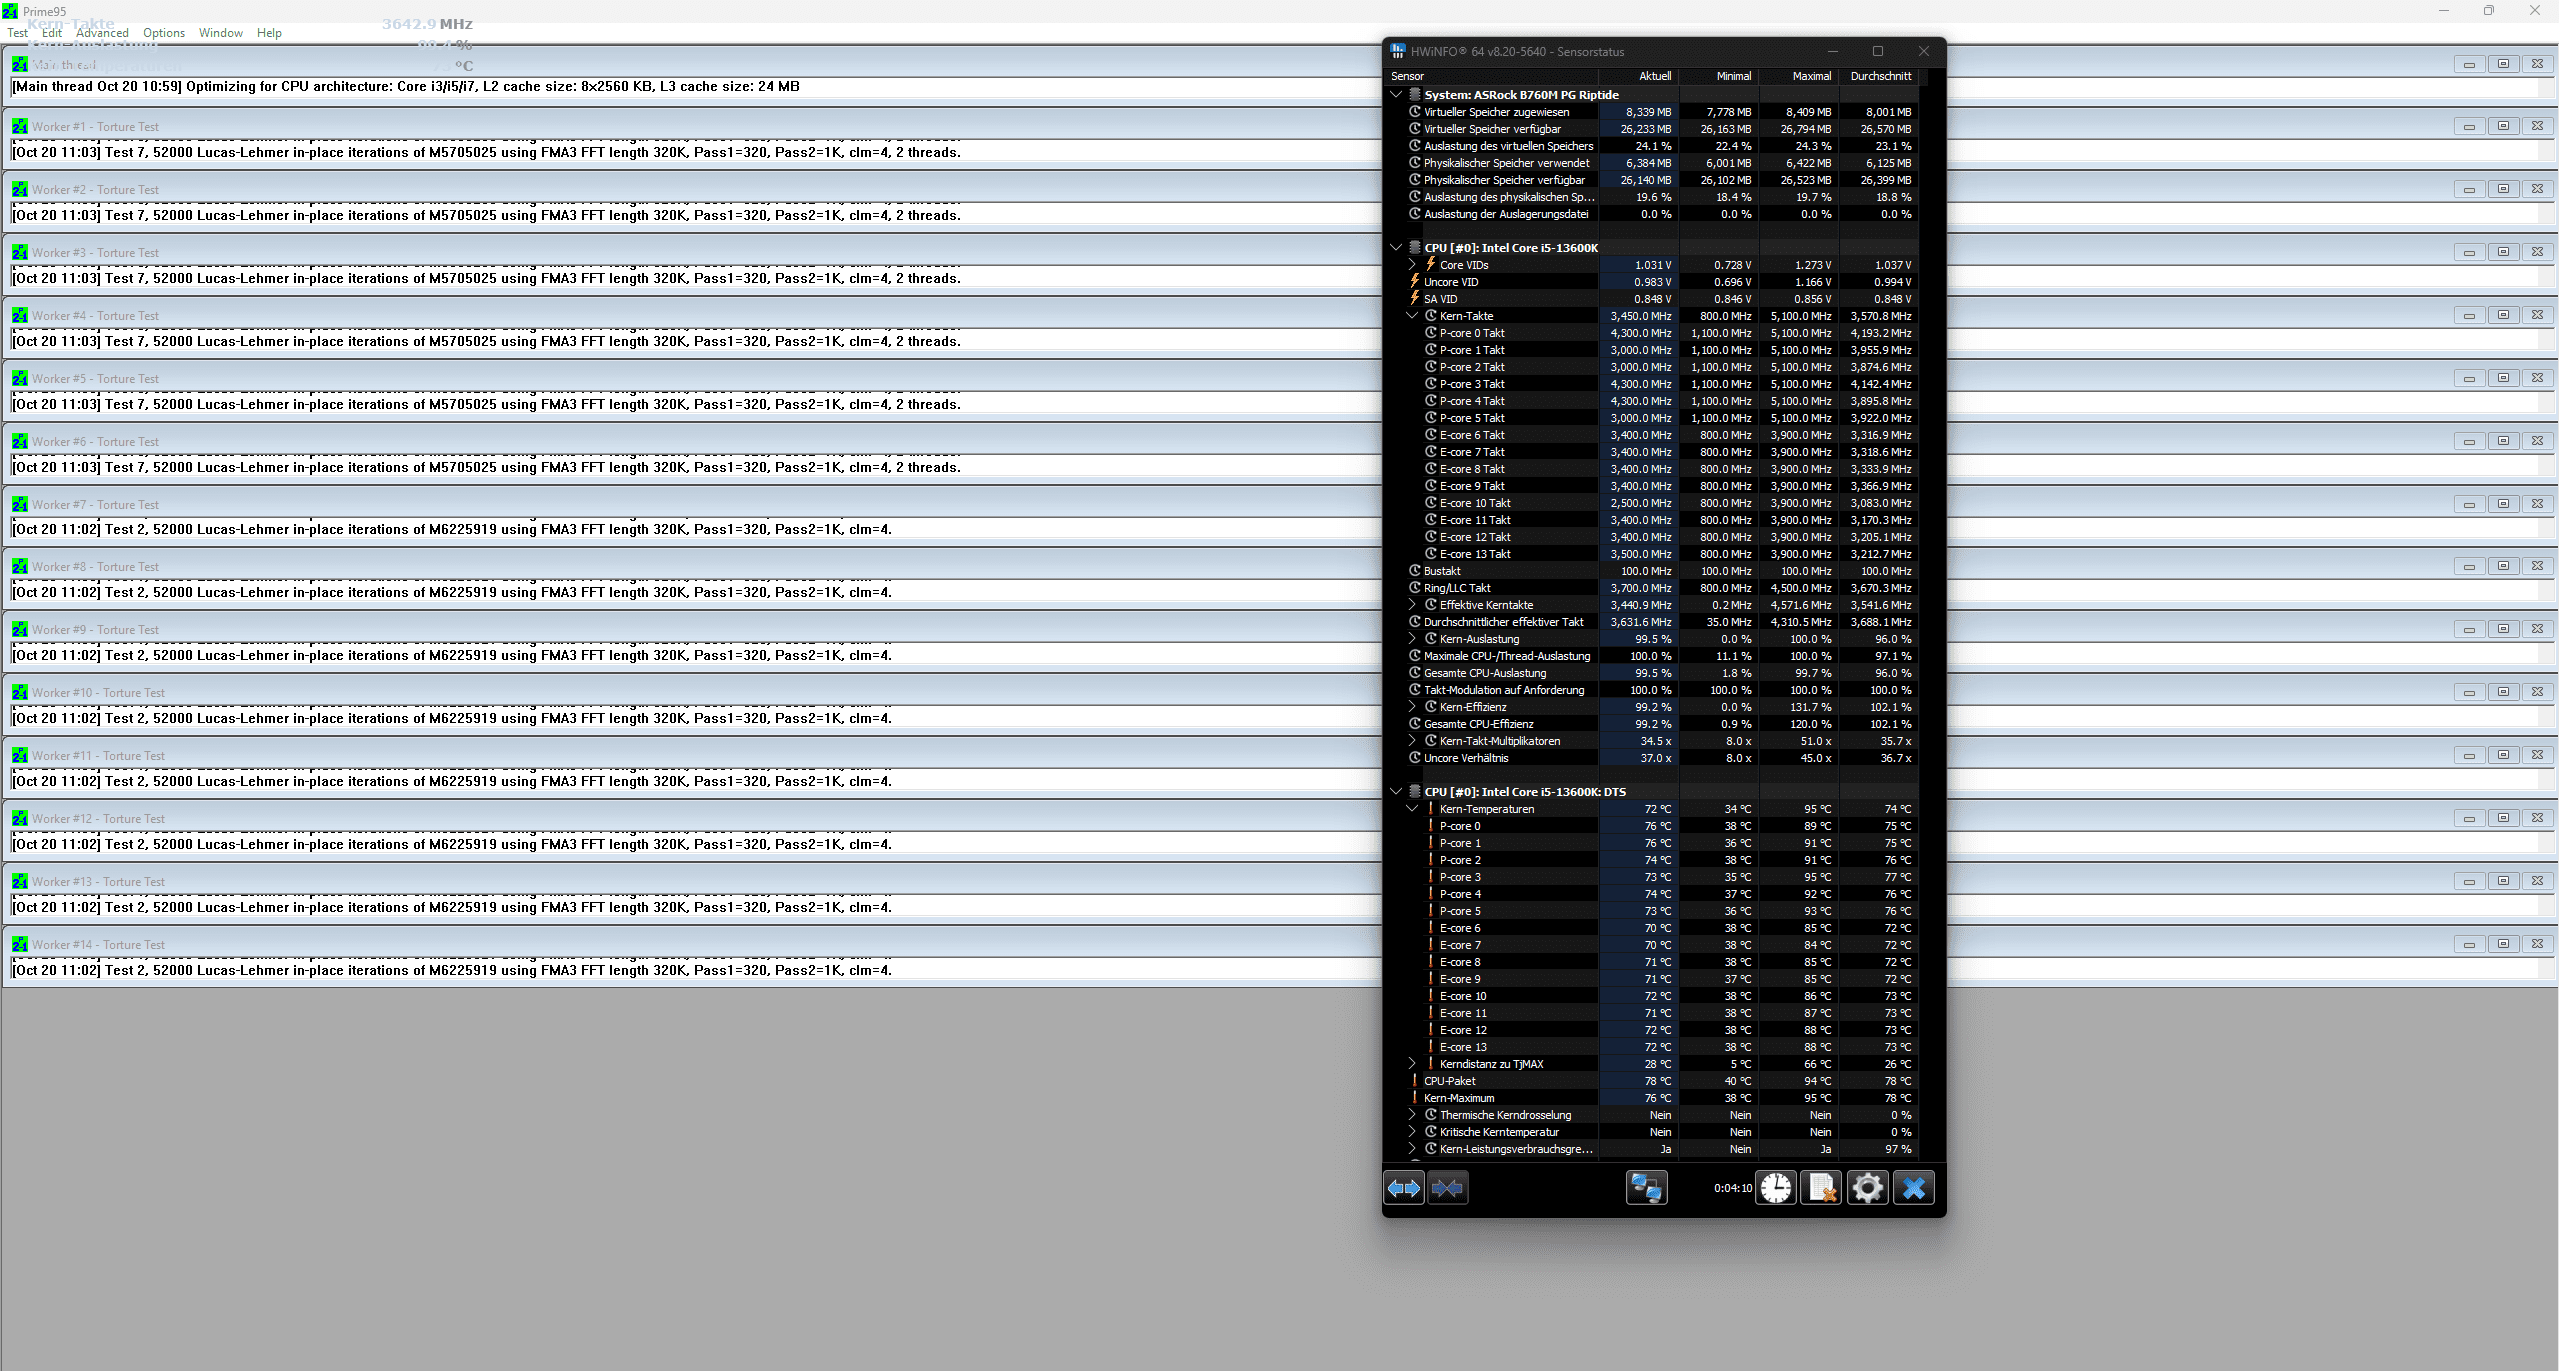Click the blue X button in the HWiNFO toolbar
The height and width of the screenshot is (1371, 2559).
[1913, 1188]
